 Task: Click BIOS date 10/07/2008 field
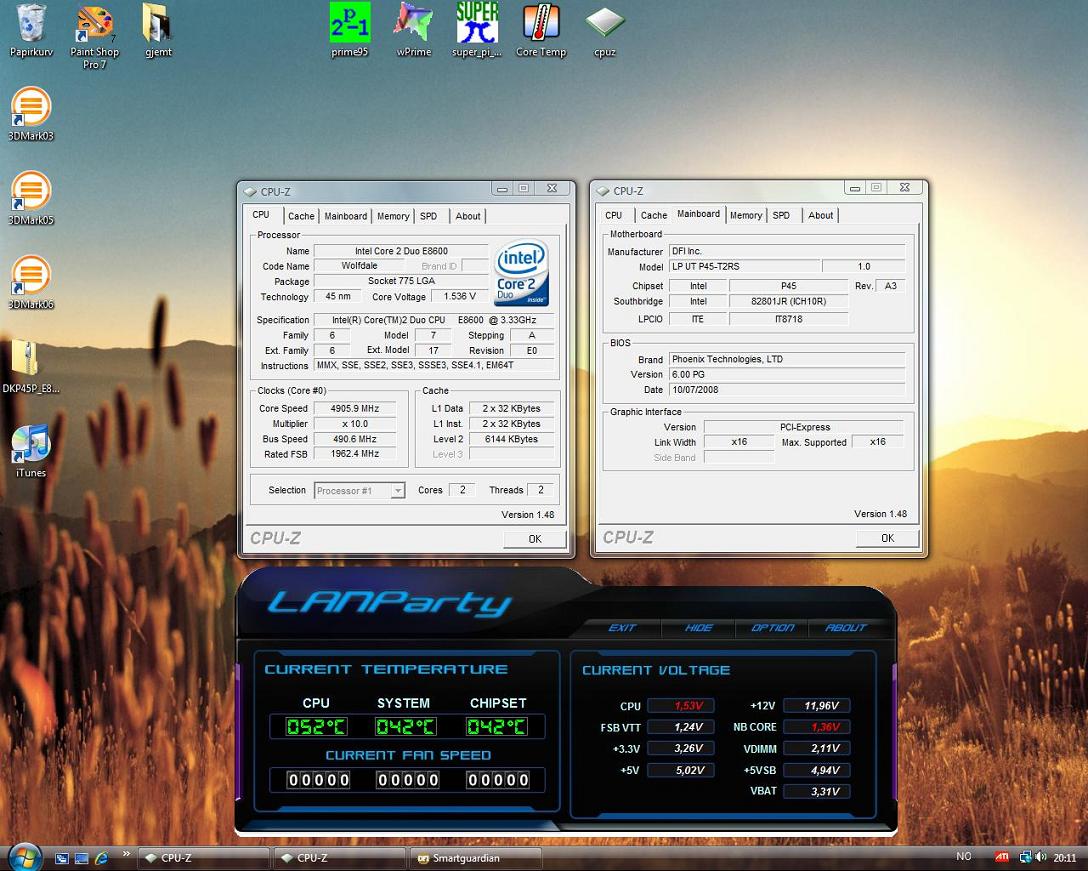[x=787, y=390]
